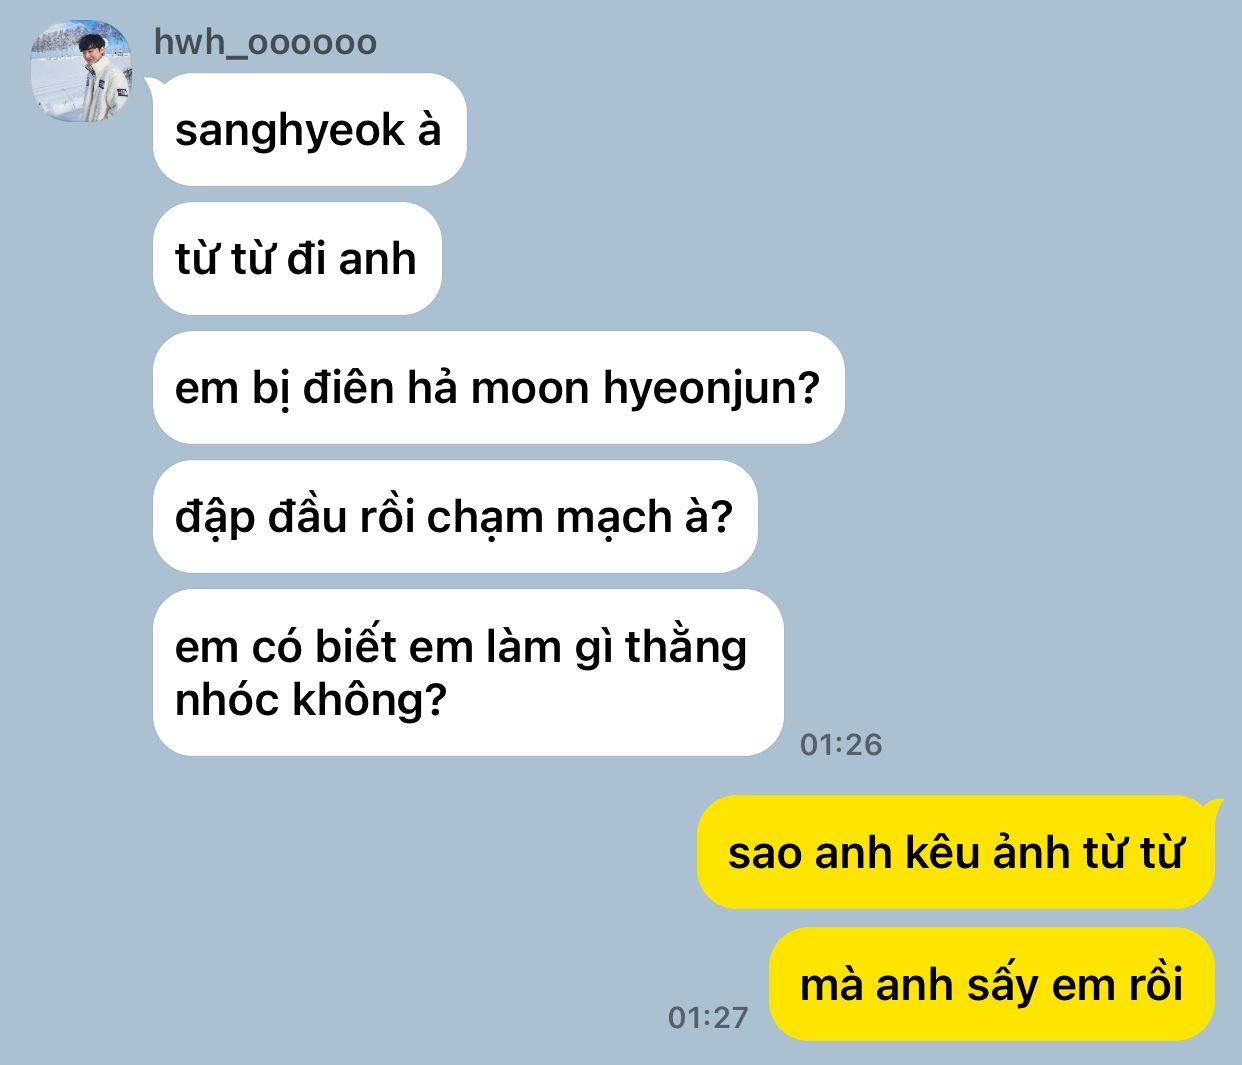Click the name "moon hyeonjun" in the message
1242x1065 pixels.
click(645, 389)
